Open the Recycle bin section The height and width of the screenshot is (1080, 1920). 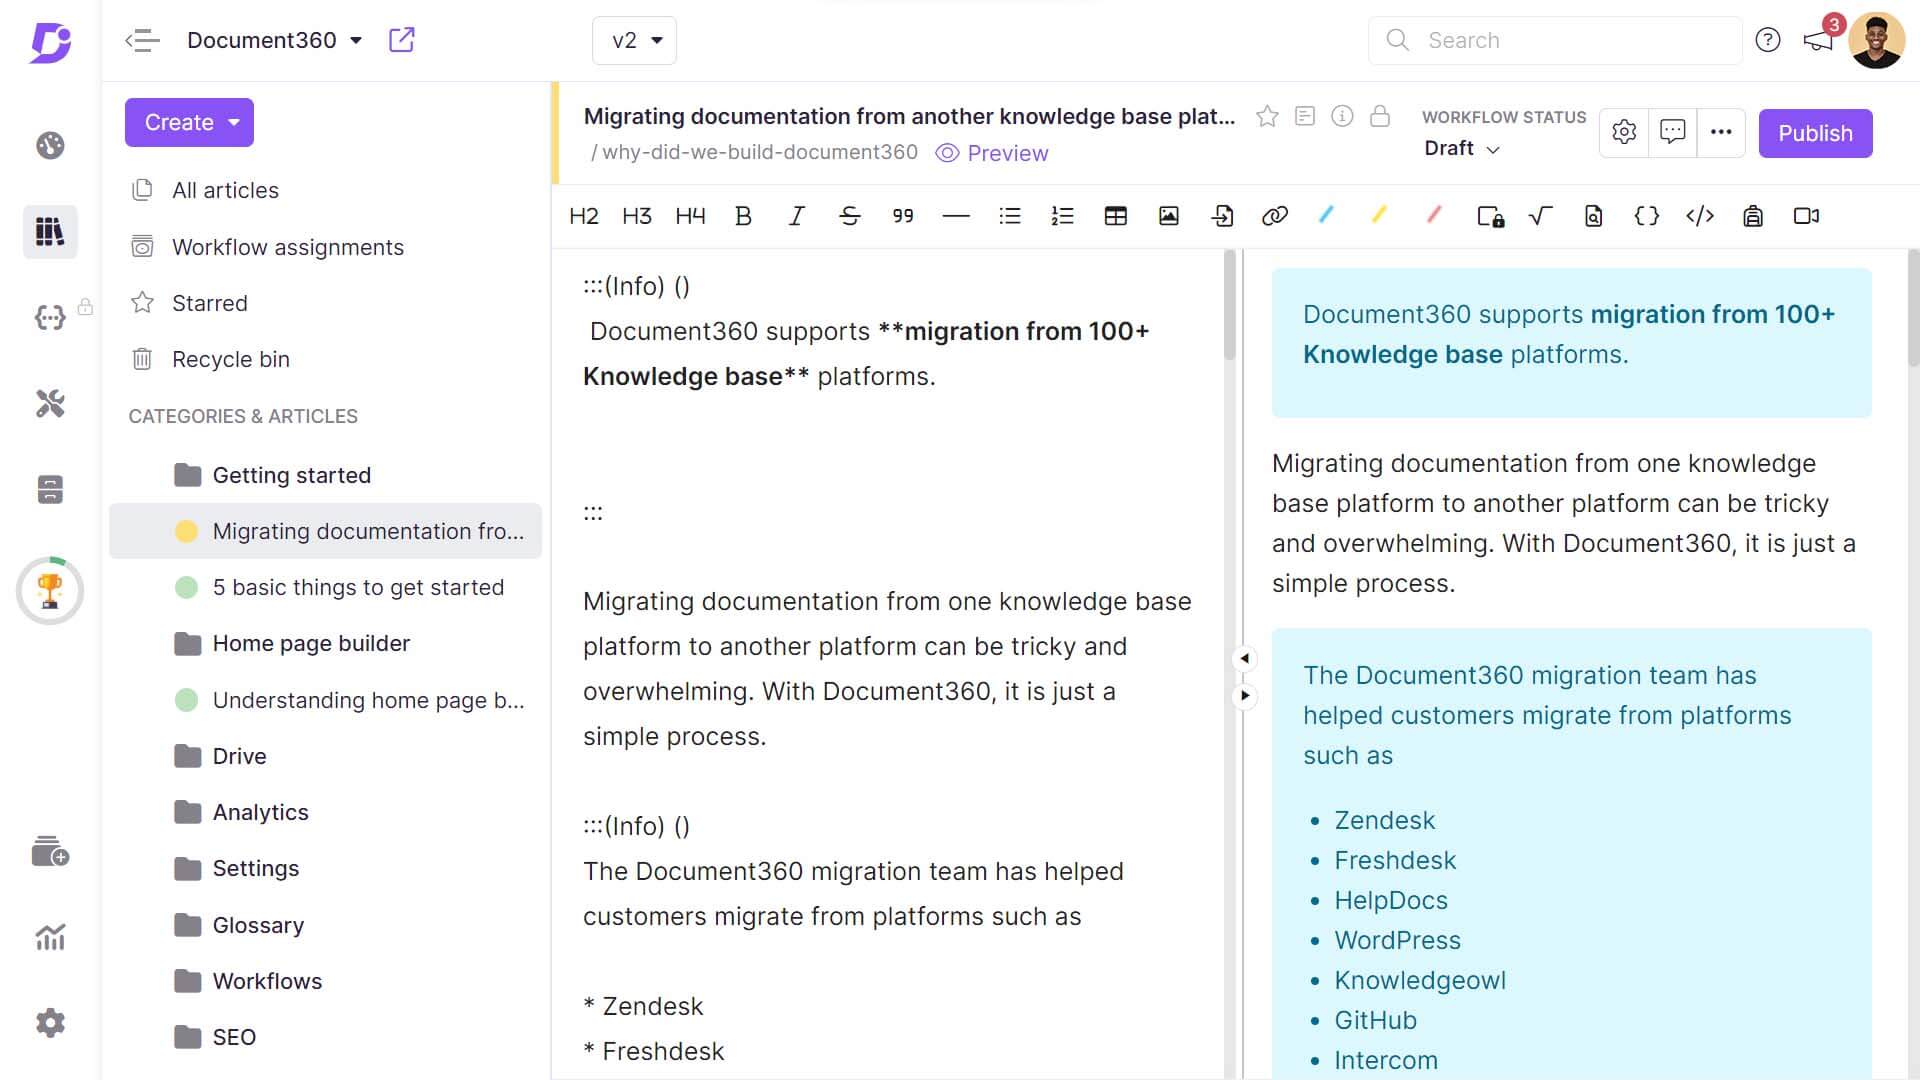(x=231, y=359)
